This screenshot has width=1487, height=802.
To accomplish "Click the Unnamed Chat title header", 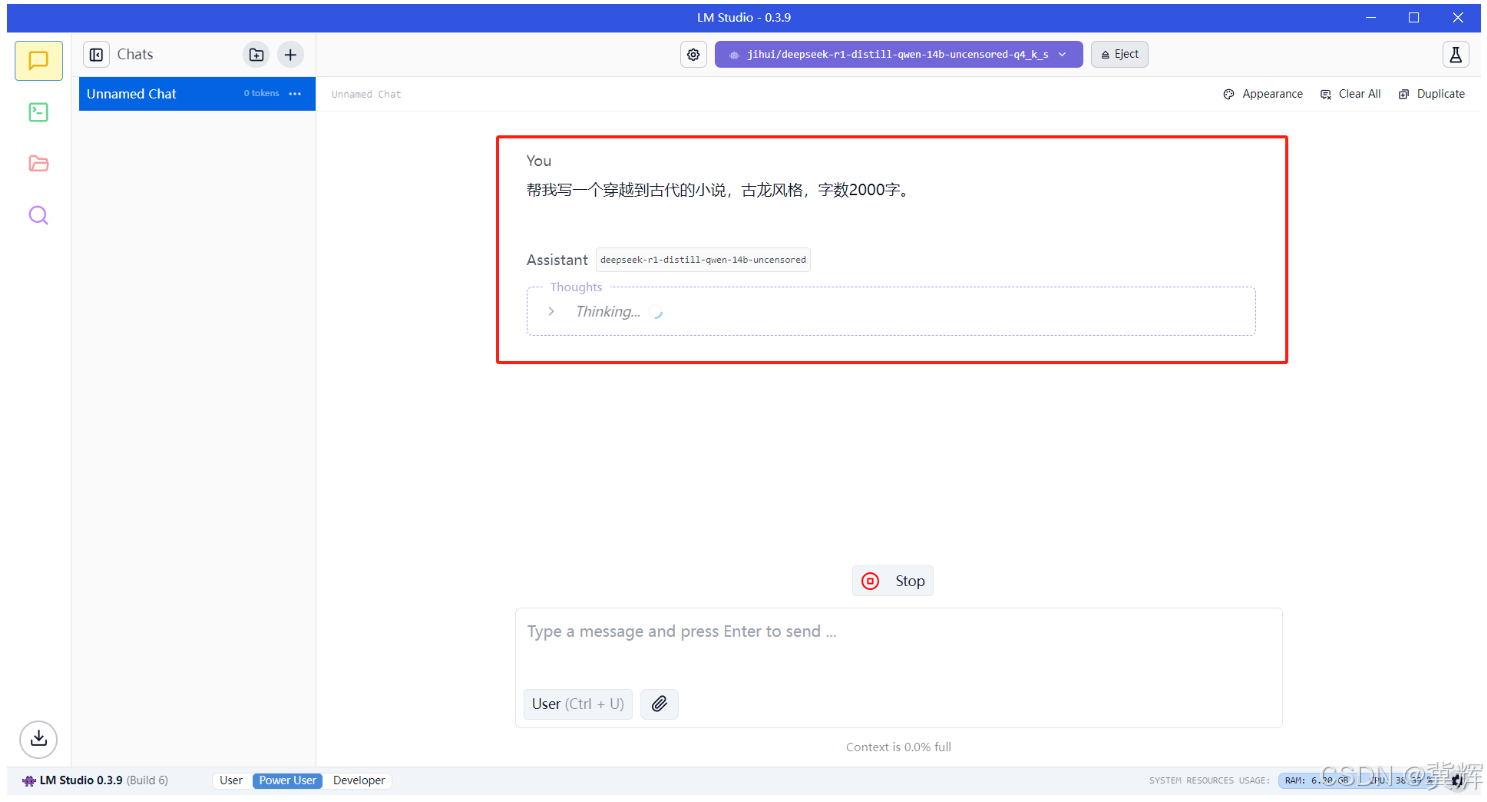I will 366,95.
